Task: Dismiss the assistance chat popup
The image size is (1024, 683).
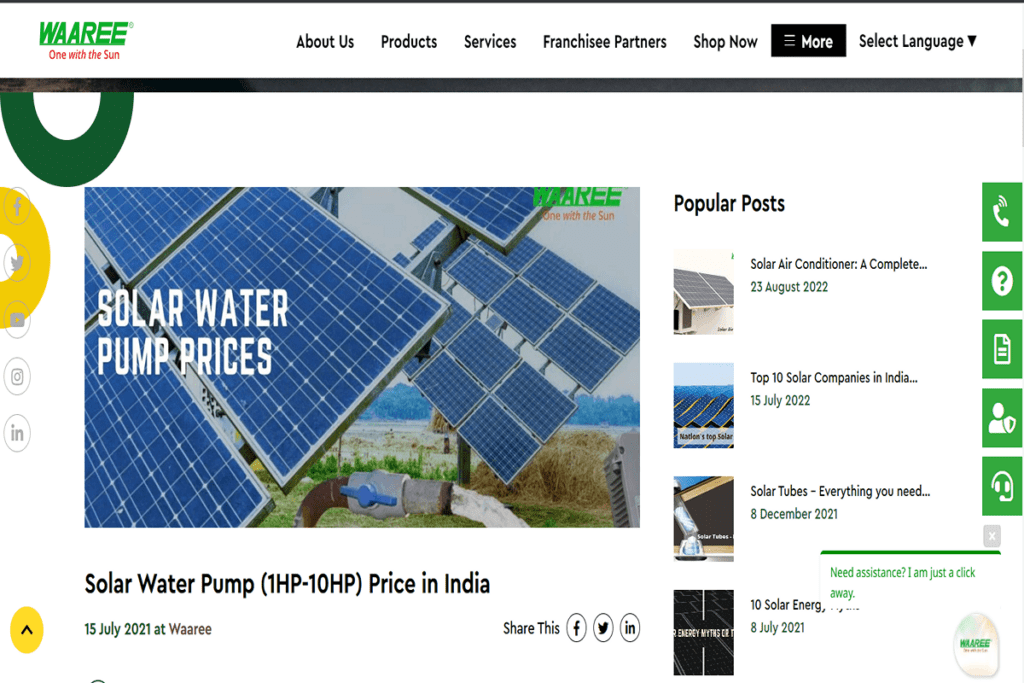Action: click(991, 537)
